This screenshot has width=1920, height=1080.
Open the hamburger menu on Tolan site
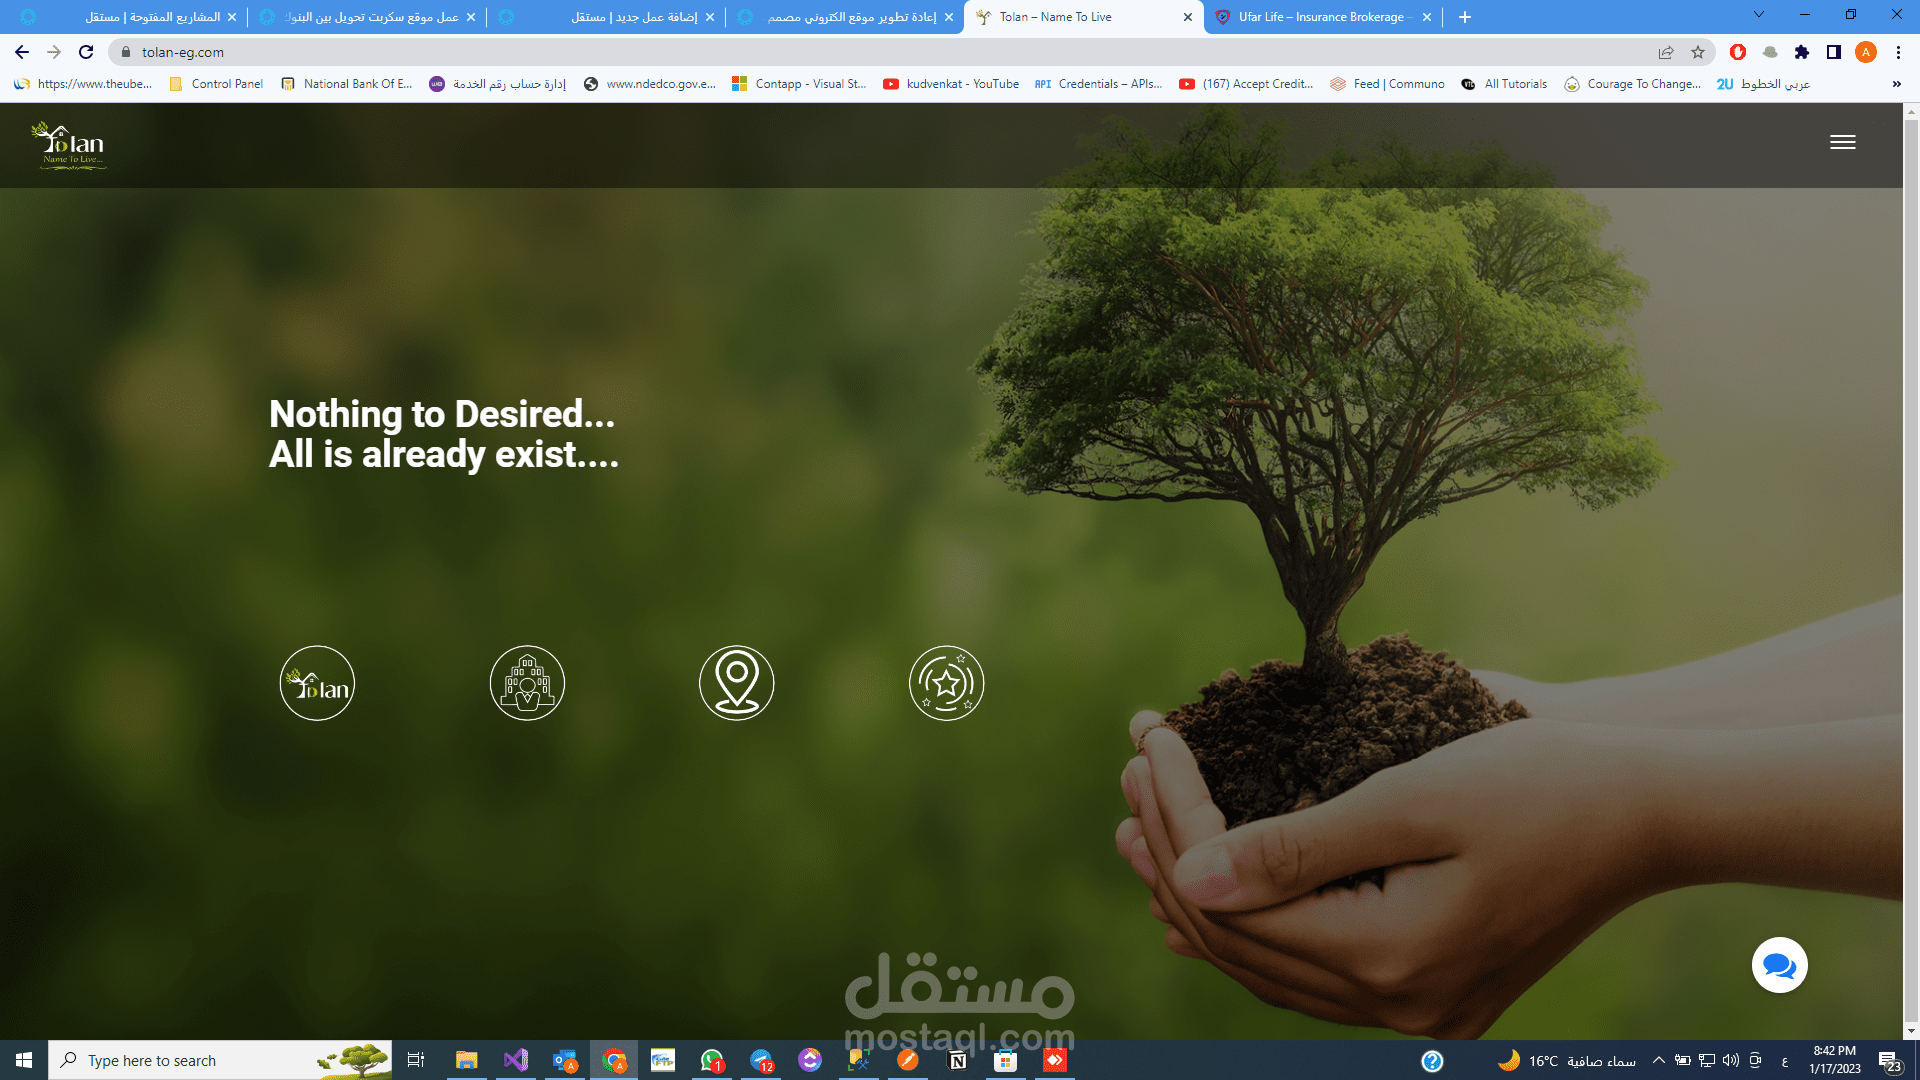click(x=1842, y=142)
